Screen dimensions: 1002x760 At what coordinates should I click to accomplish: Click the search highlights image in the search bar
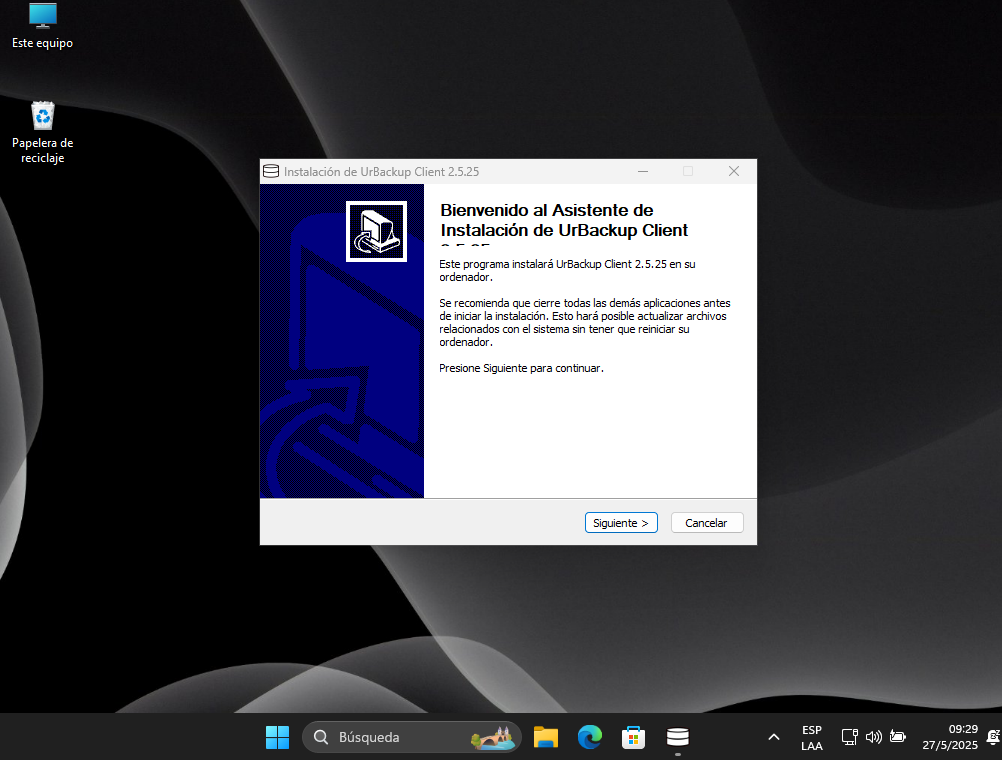point(492,737)
